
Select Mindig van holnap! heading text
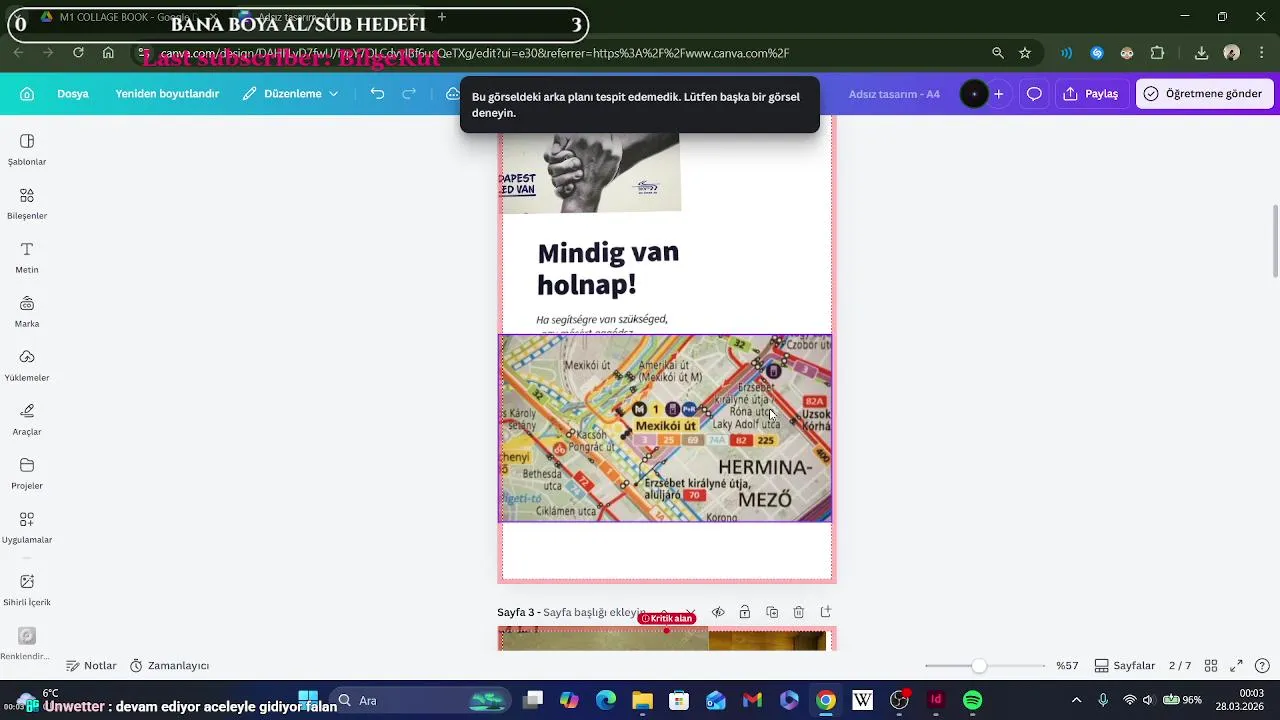coord(608,268)
